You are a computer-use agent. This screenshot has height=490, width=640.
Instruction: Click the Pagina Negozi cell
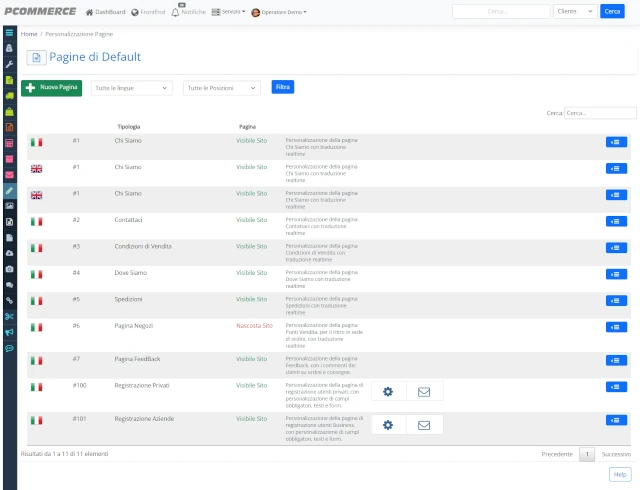(x=134, y=326)
